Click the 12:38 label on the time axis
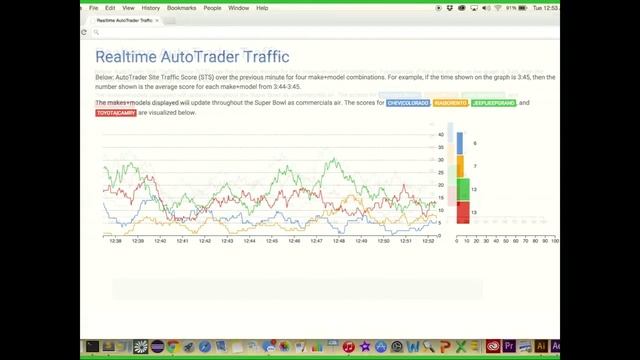 tap(116, 241)
